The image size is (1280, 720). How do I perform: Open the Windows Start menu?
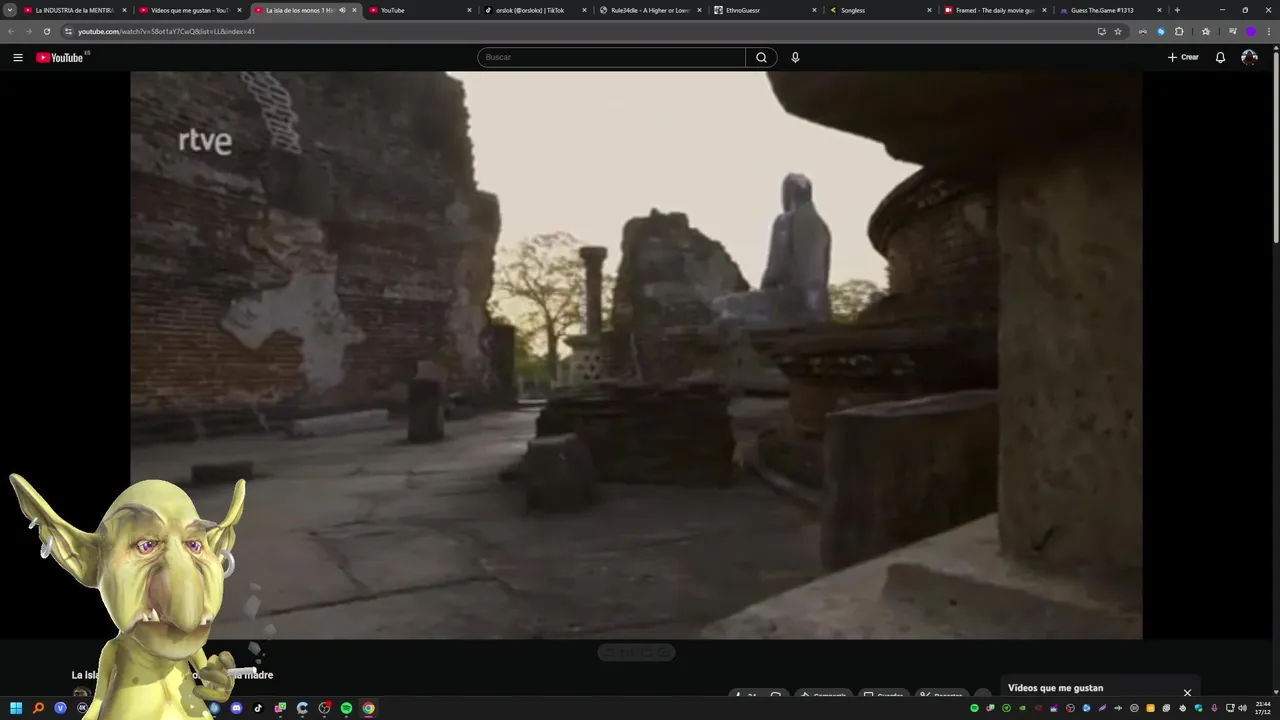pyautogui.click(x=16, y=708)
